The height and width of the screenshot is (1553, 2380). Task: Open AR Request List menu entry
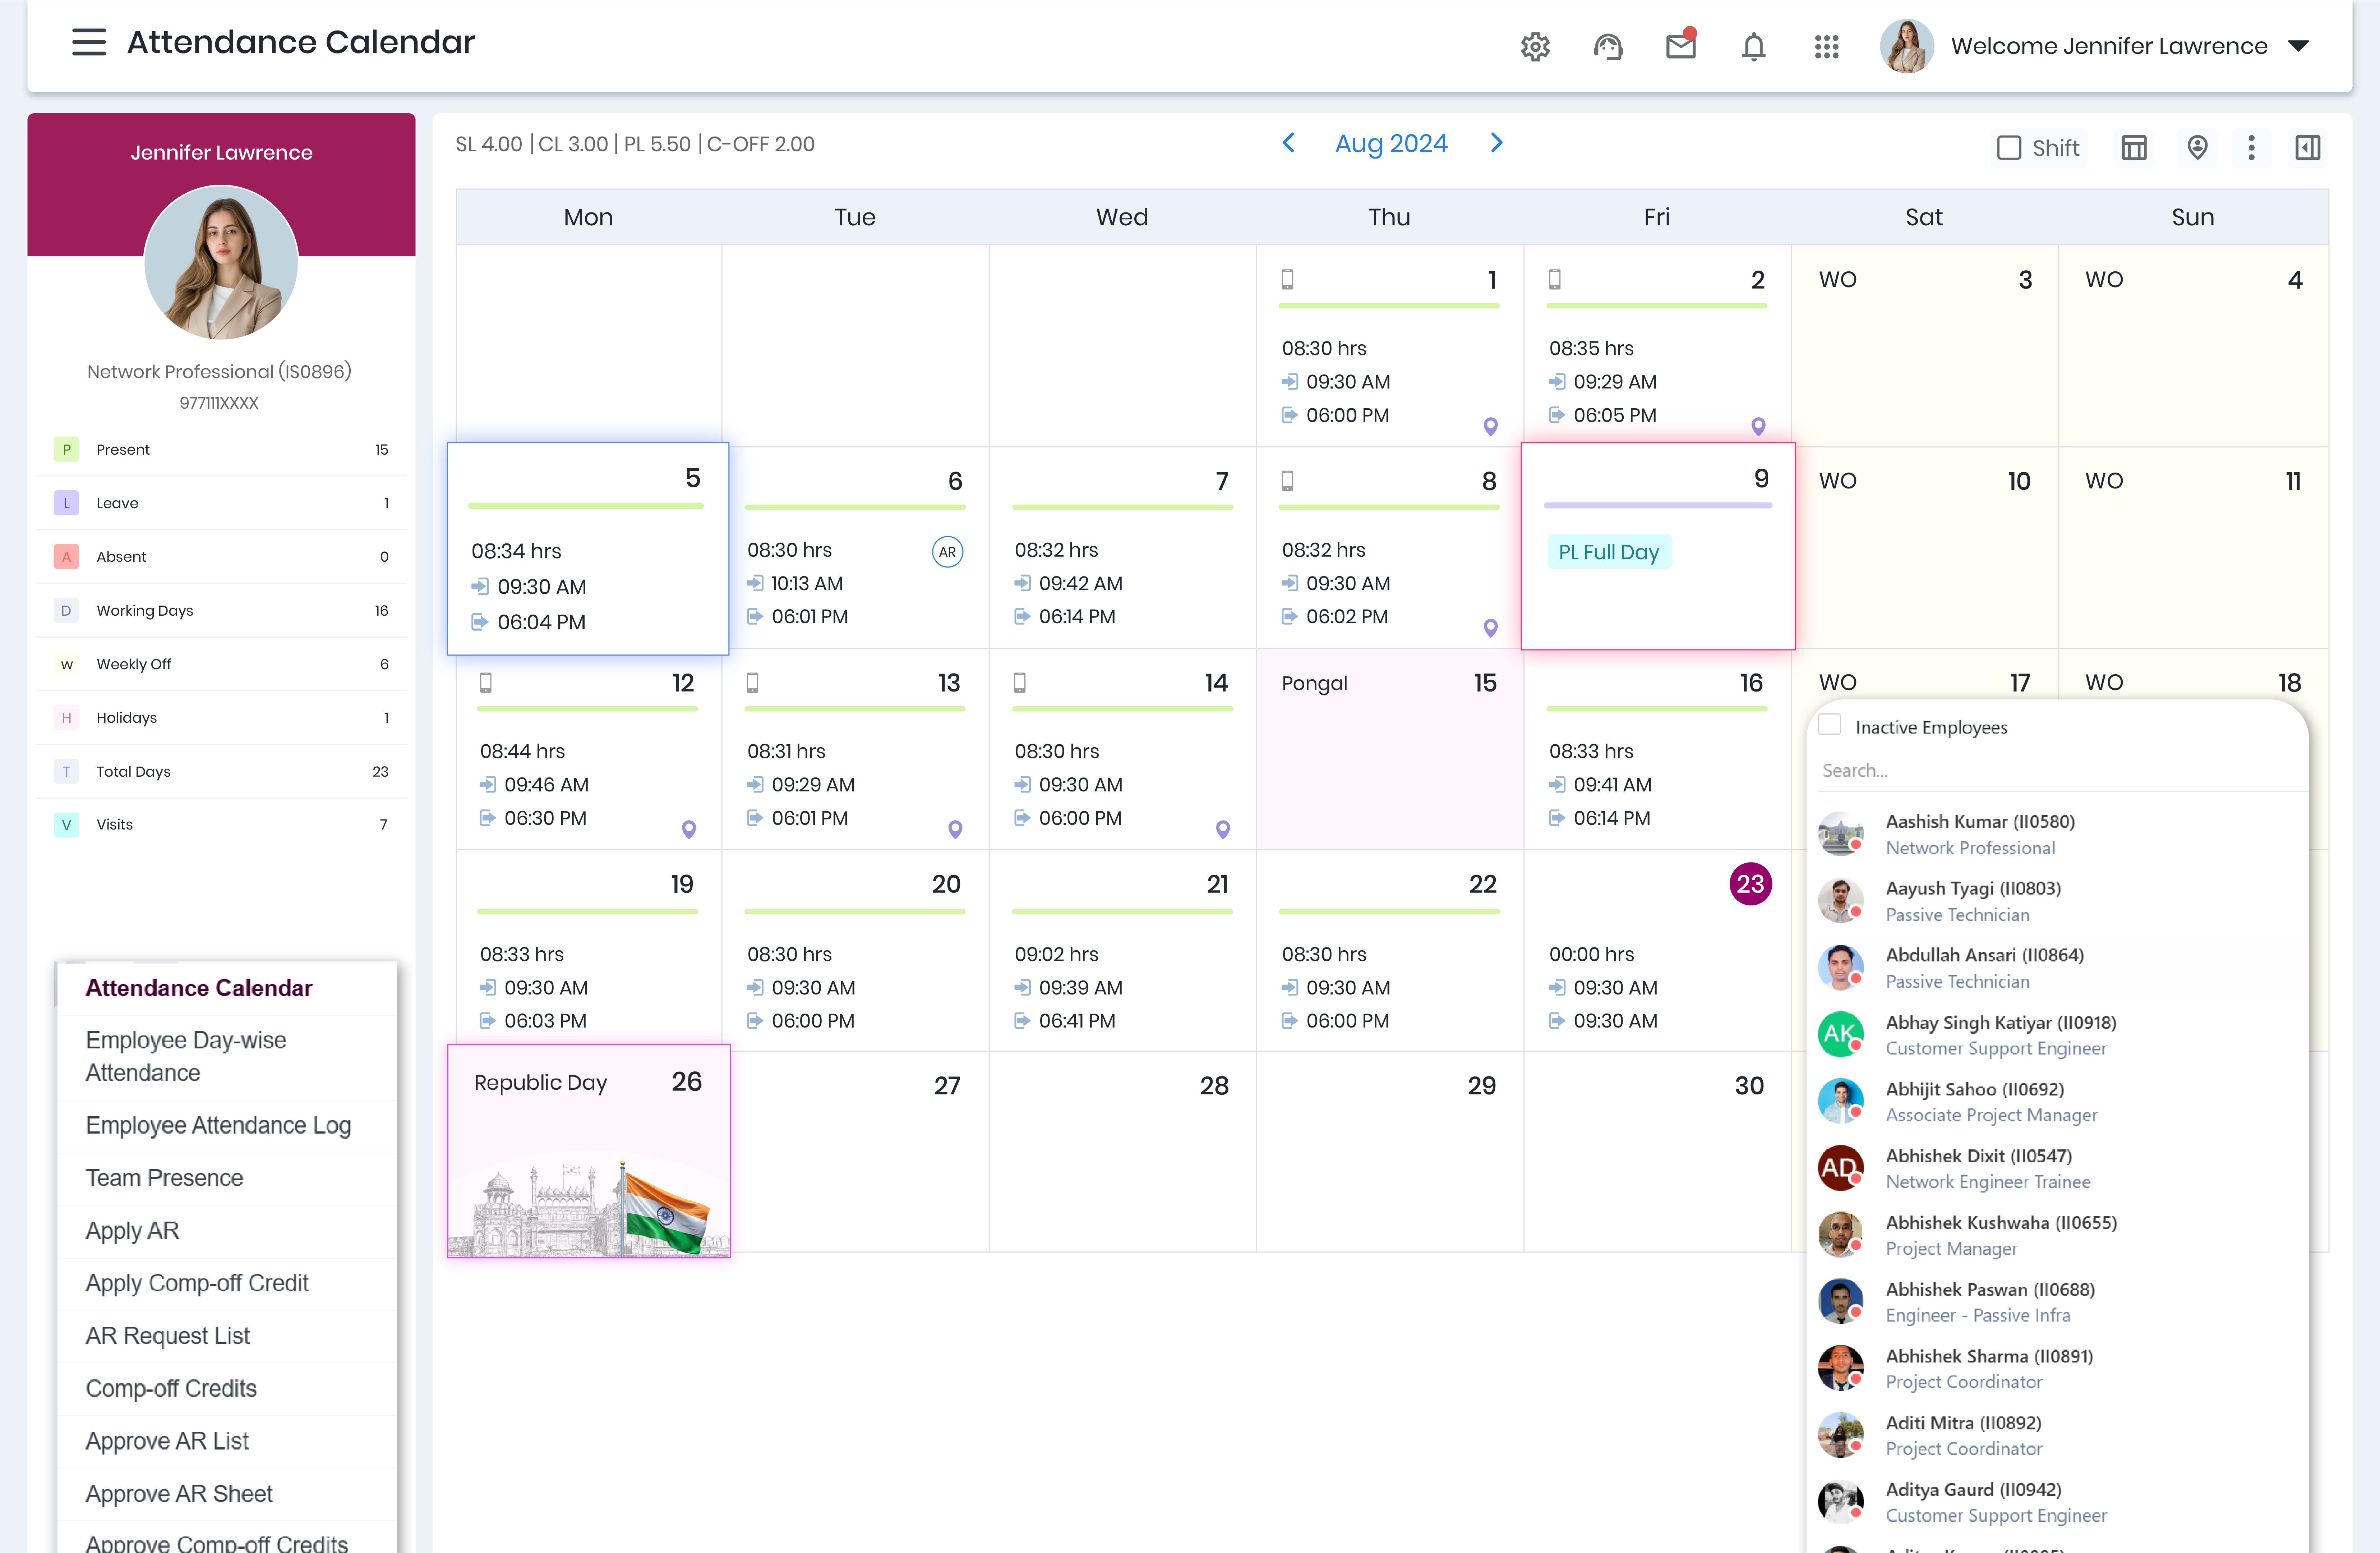pos(227,1336)
